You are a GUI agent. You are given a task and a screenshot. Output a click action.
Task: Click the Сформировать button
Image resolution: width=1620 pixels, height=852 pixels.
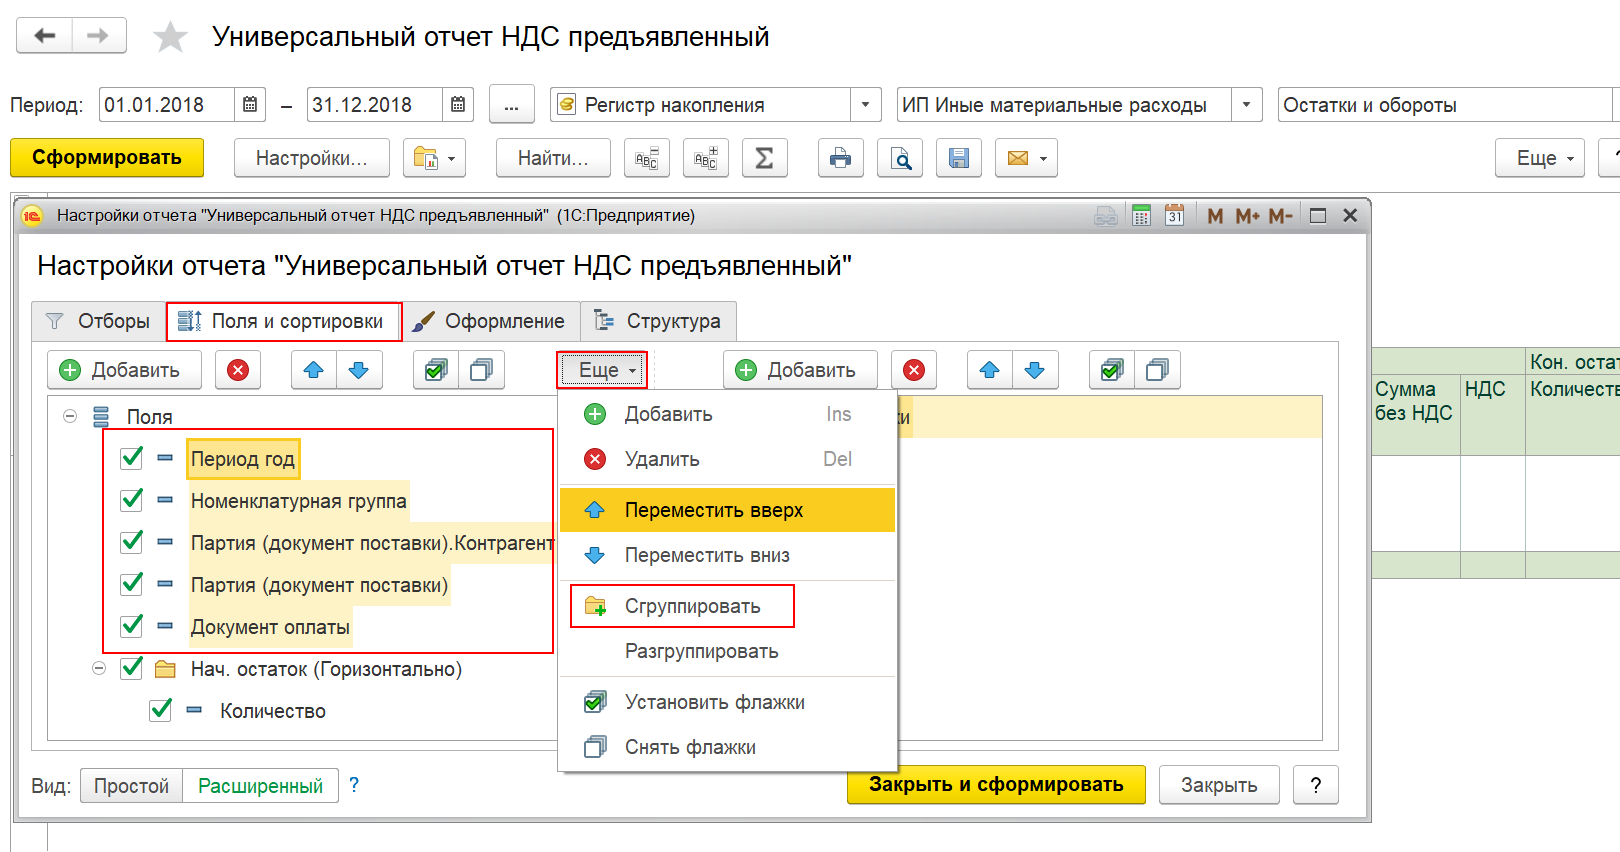click(x=107, y=158)
